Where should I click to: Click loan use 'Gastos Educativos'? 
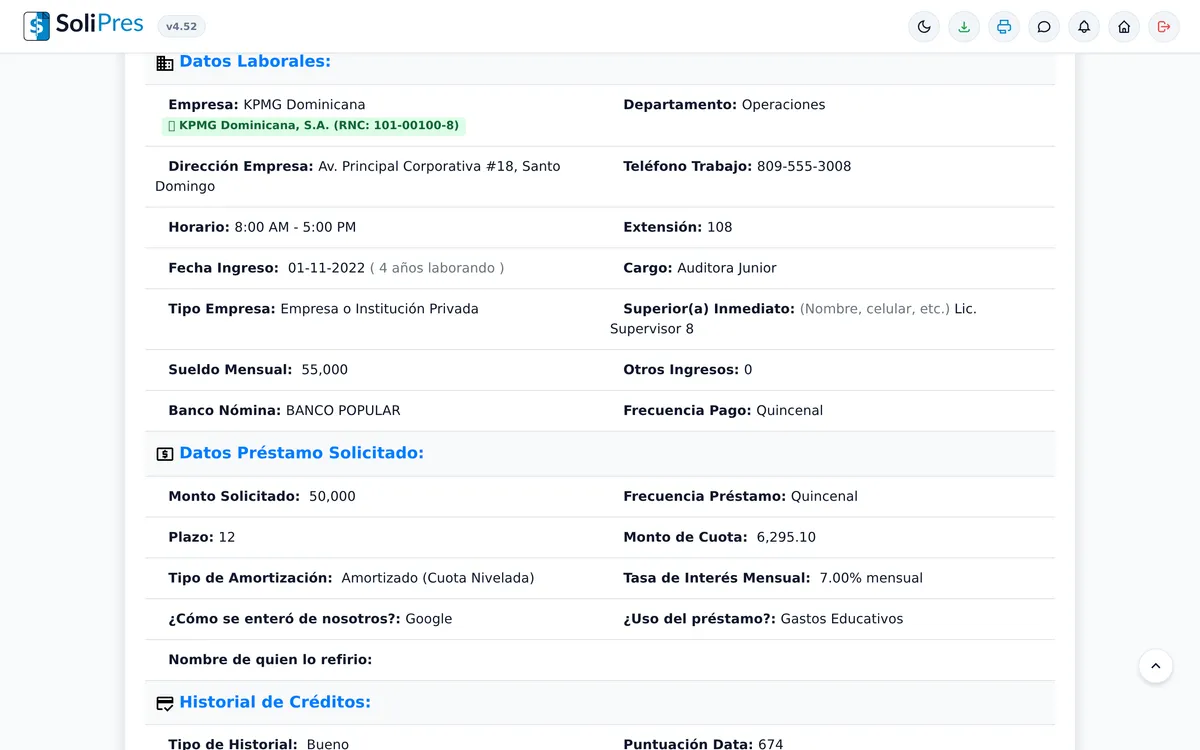[x=842, y=619]
